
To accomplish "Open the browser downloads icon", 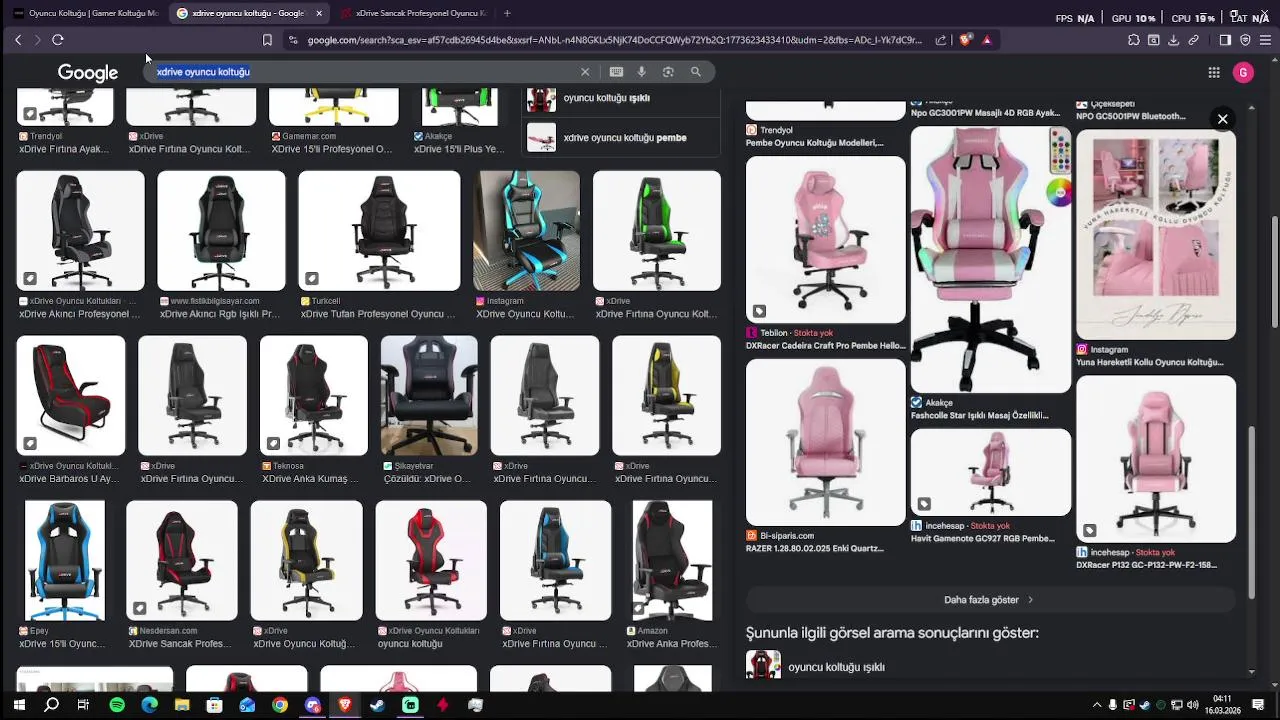I will click(x=1174, y=40).
